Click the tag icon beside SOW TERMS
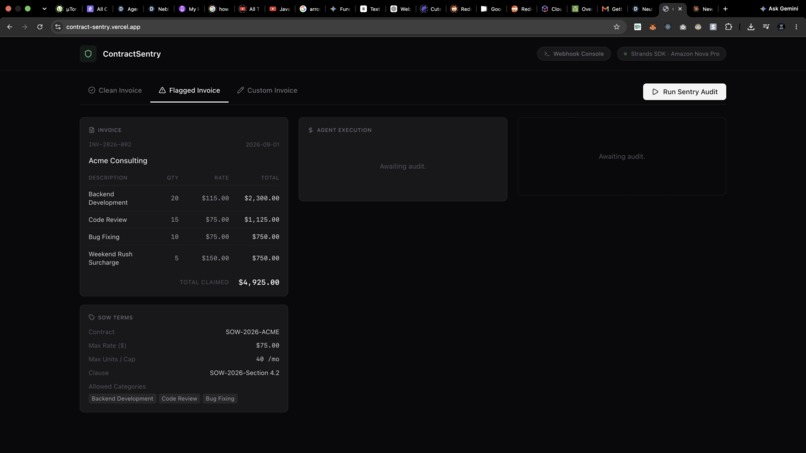The width and height of the screenshot is (806, 453). coord(91,317)
